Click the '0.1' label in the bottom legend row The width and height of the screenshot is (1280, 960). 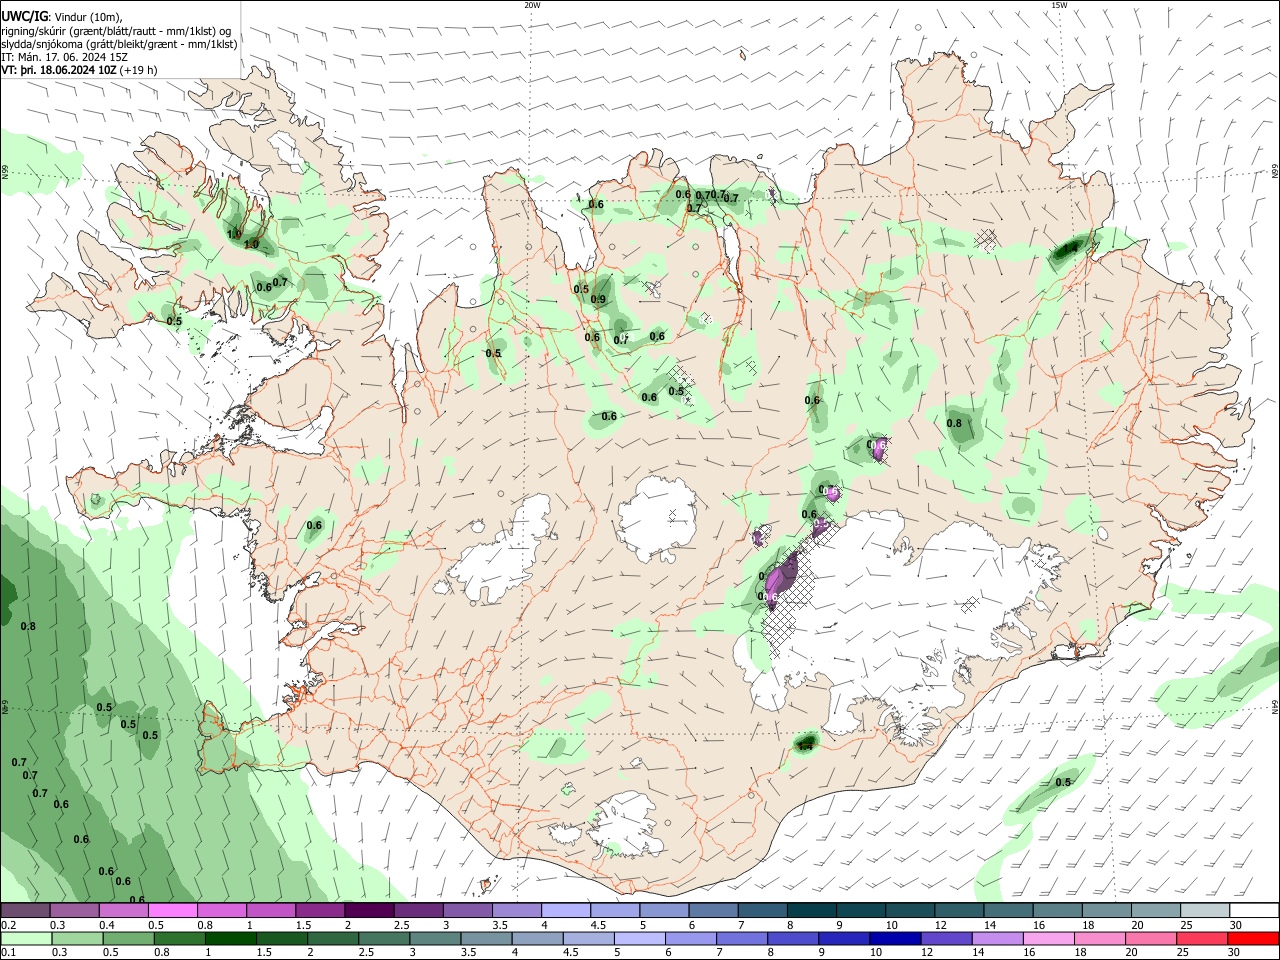7,953
